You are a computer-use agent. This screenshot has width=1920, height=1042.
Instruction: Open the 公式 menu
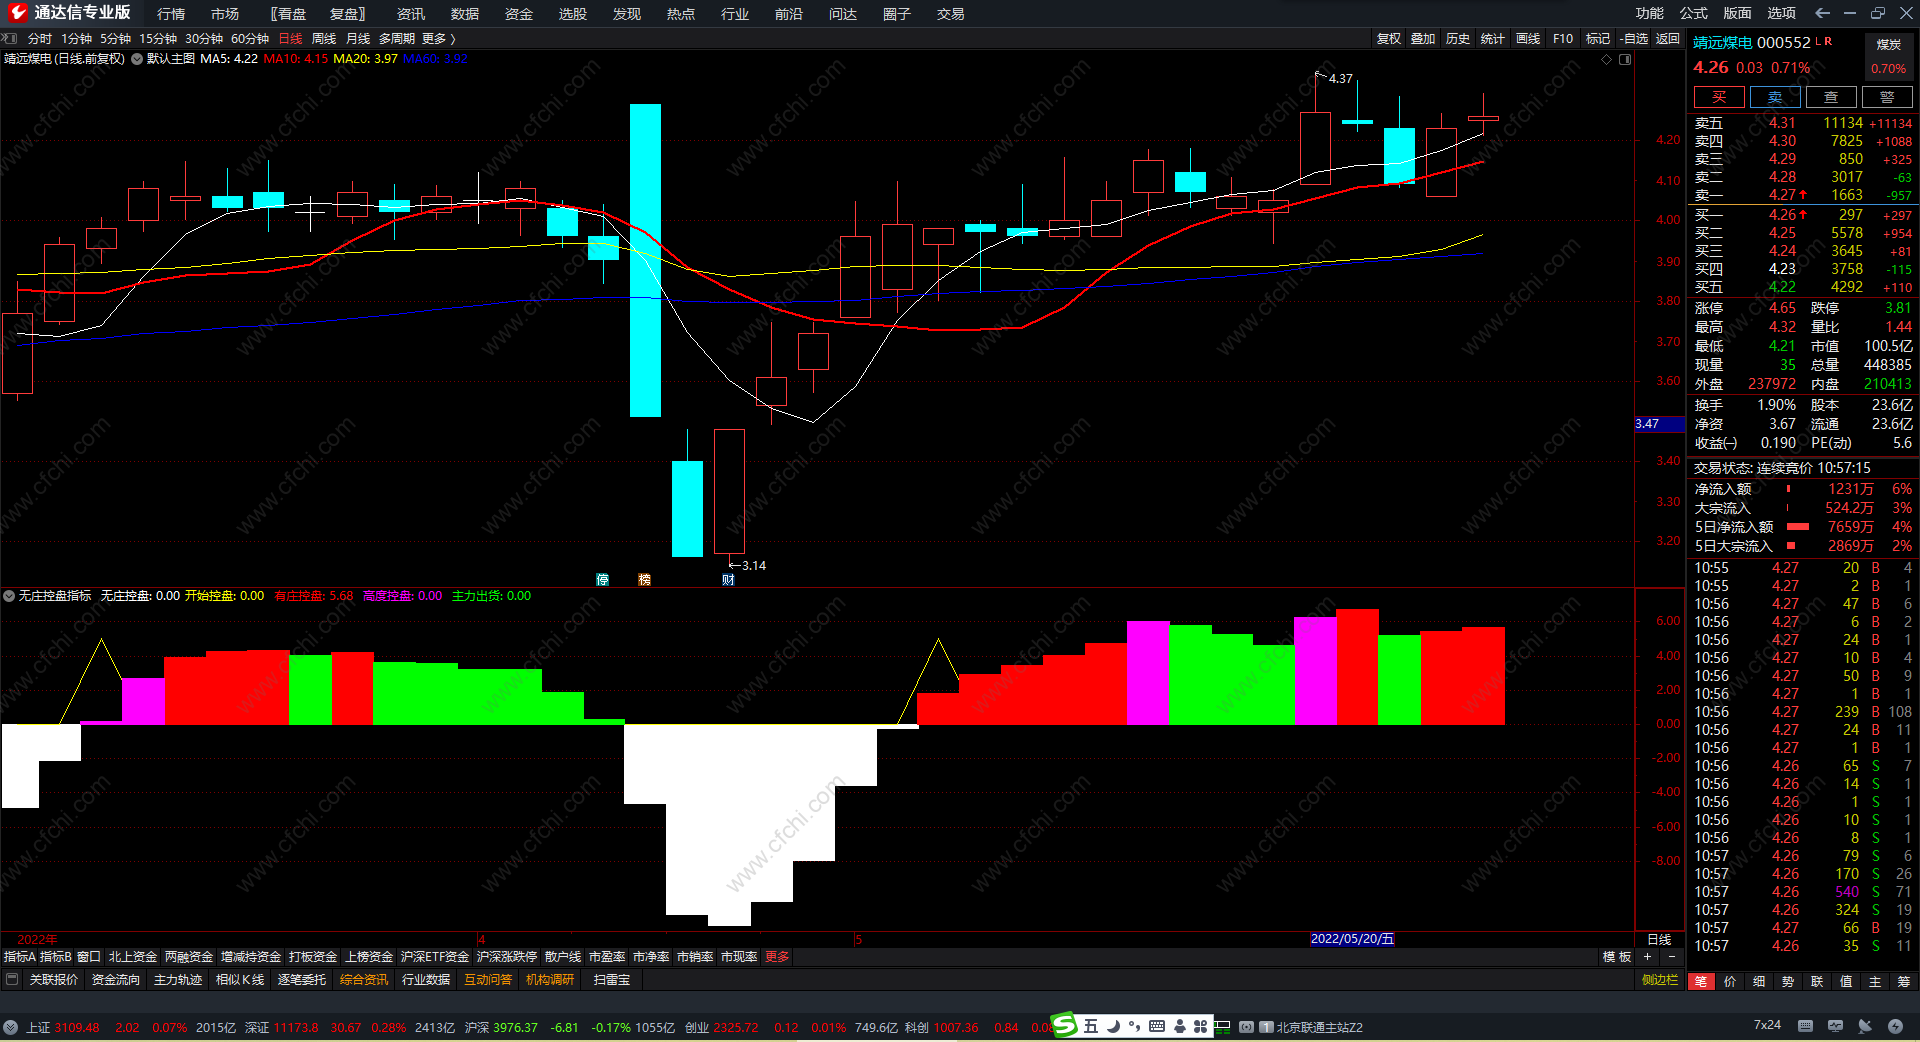point(1694,13)
